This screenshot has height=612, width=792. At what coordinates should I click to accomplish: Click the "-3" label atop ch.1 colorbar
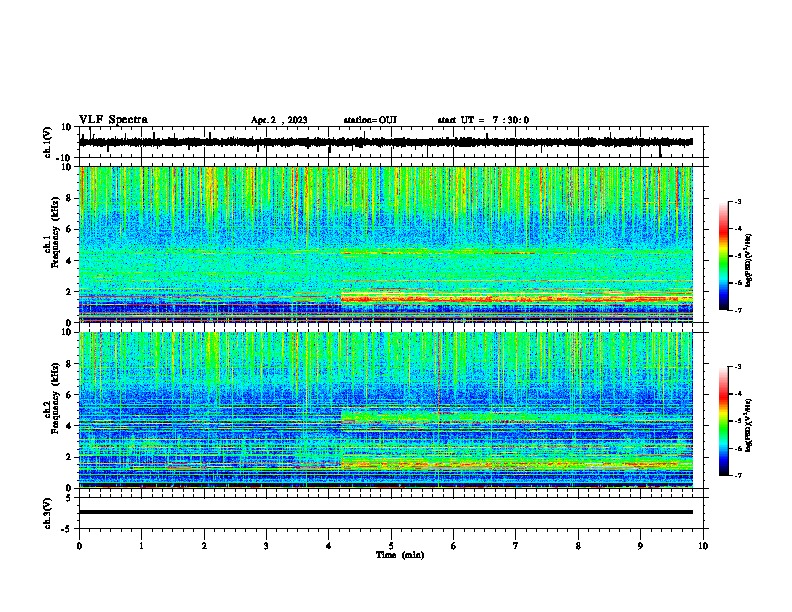(737, 201)
